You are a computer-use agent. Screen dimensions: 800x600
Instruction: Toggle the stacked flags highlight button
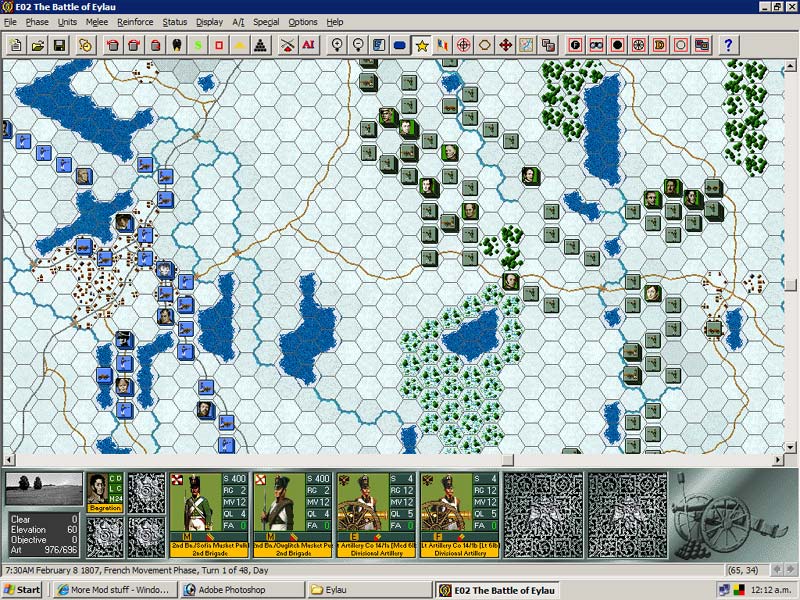pos(702,45)
